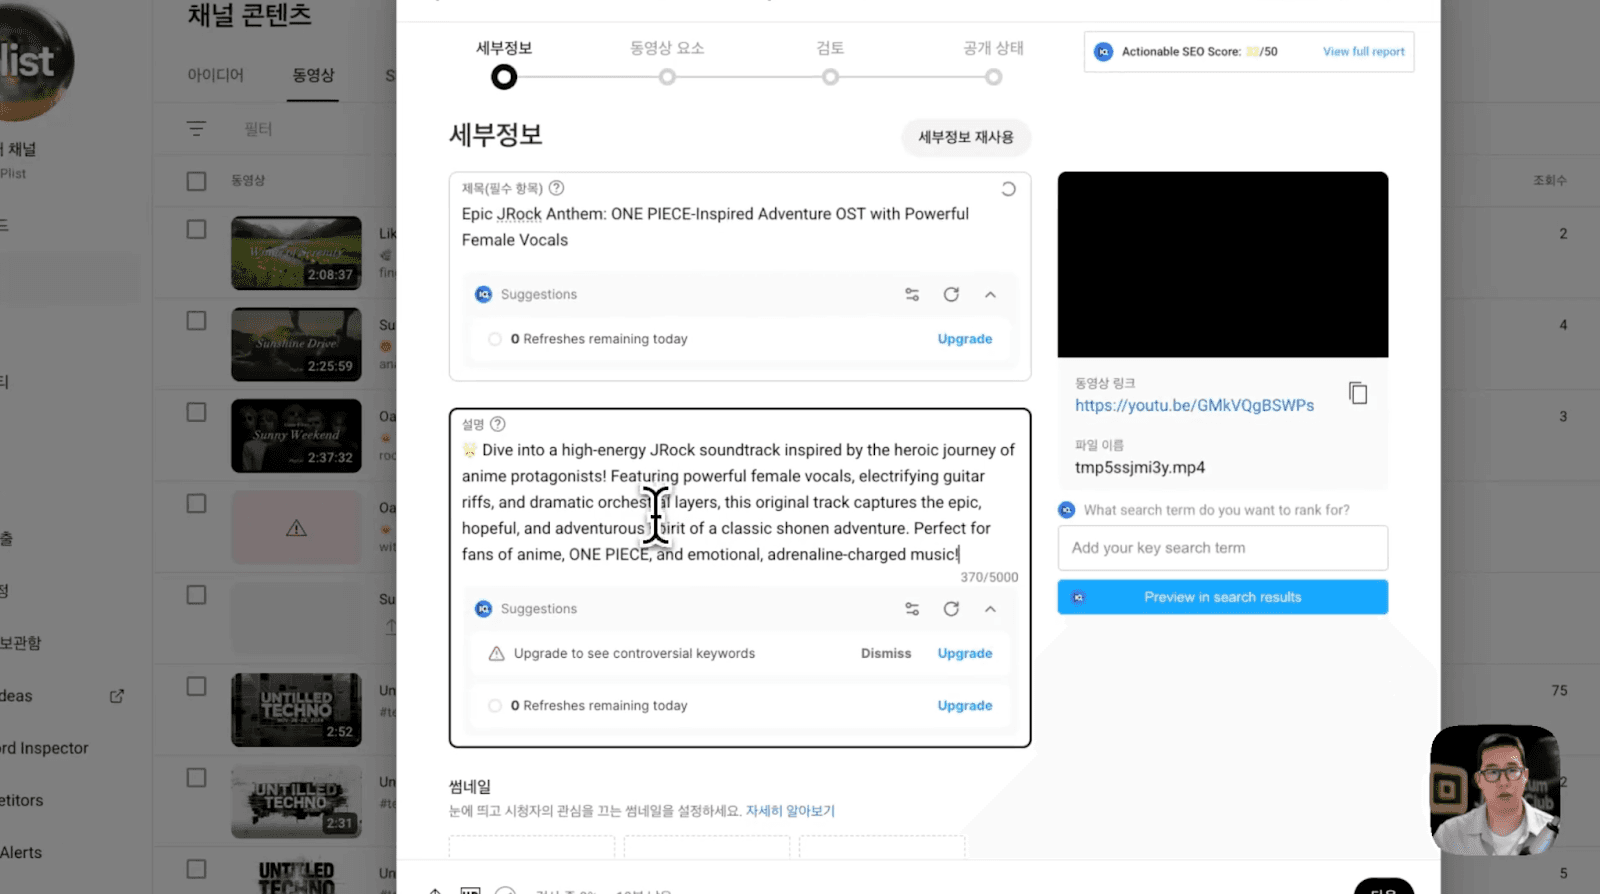Open suggestion settings sliders for the description
The image size is (1600, 894).
click(912, 609)
